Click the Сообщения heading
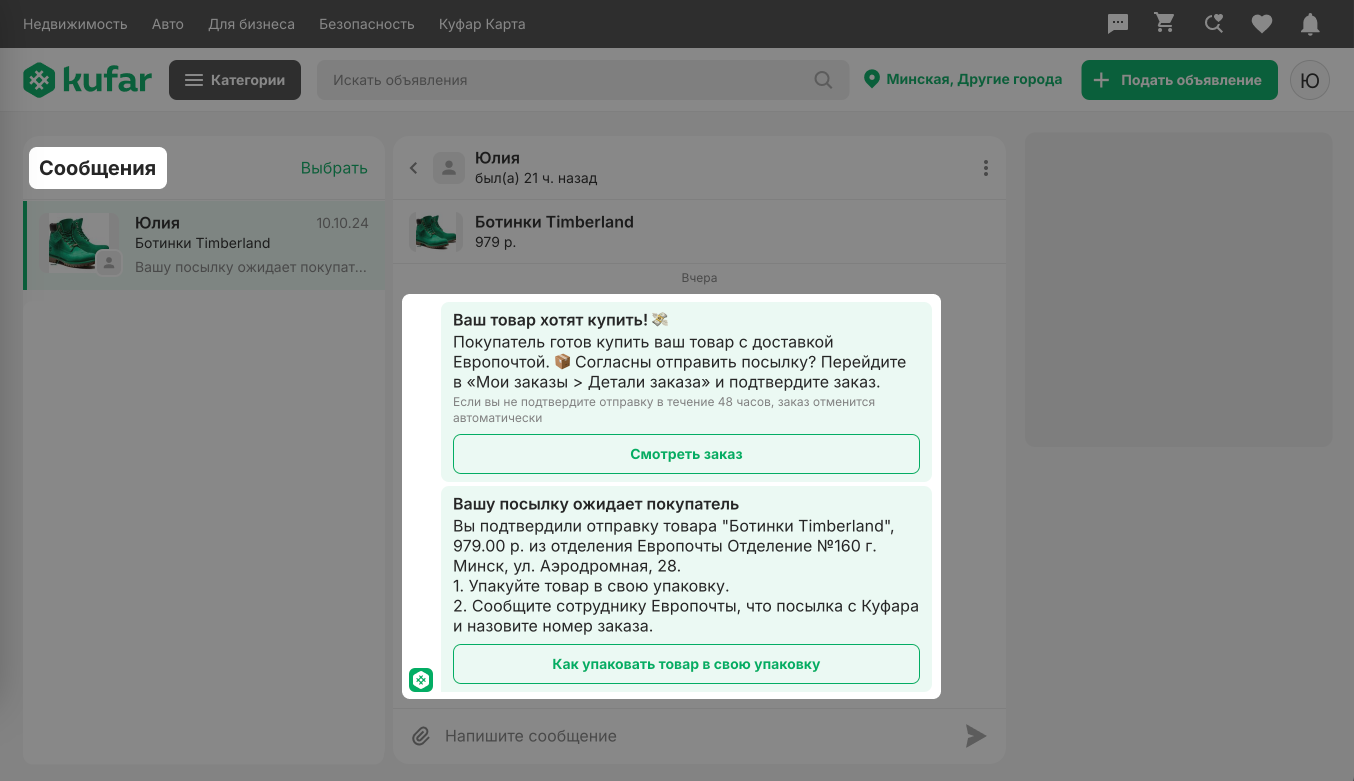Viewport: 1354px width, 781px height. pyautogui.click(x=98, y=168)
